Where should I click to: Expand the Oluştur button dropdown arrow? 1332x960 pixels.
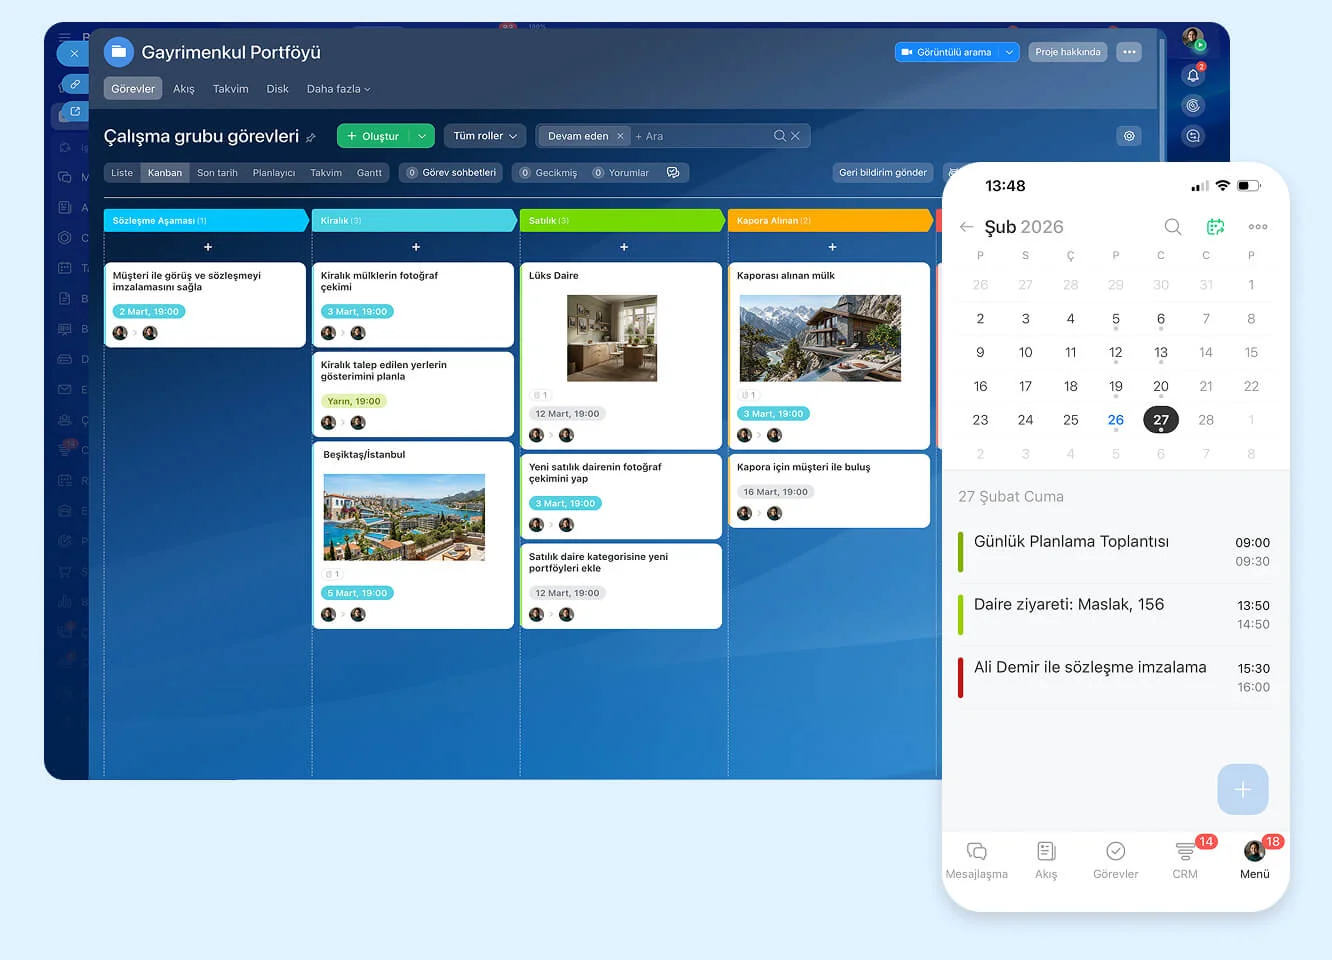tap(421, 135)
